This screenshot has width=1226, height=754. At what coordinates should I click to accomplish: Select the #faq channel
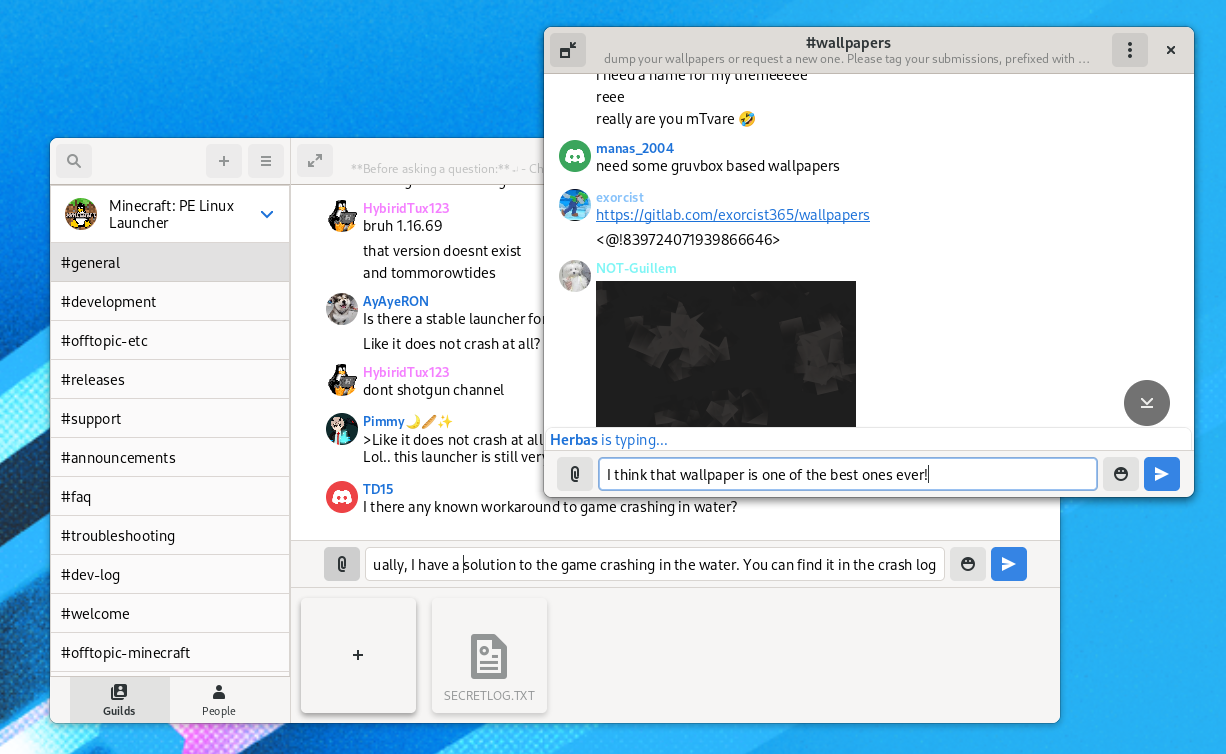click(x=170, y=497)
